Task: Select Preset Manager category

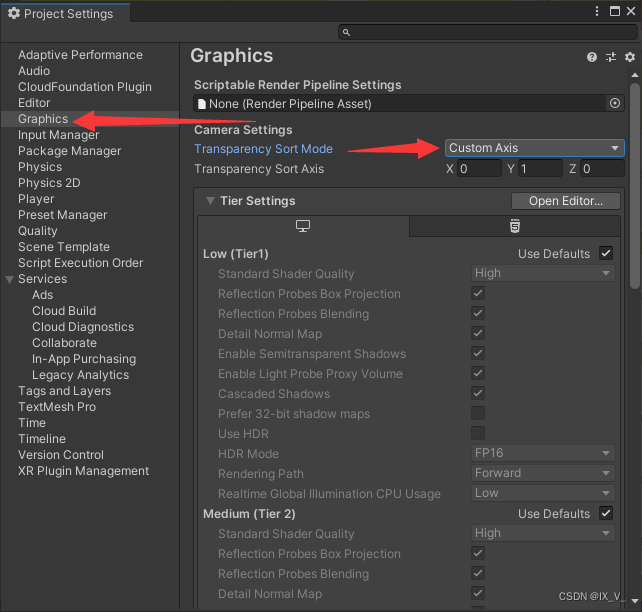Action: (62, 215)
